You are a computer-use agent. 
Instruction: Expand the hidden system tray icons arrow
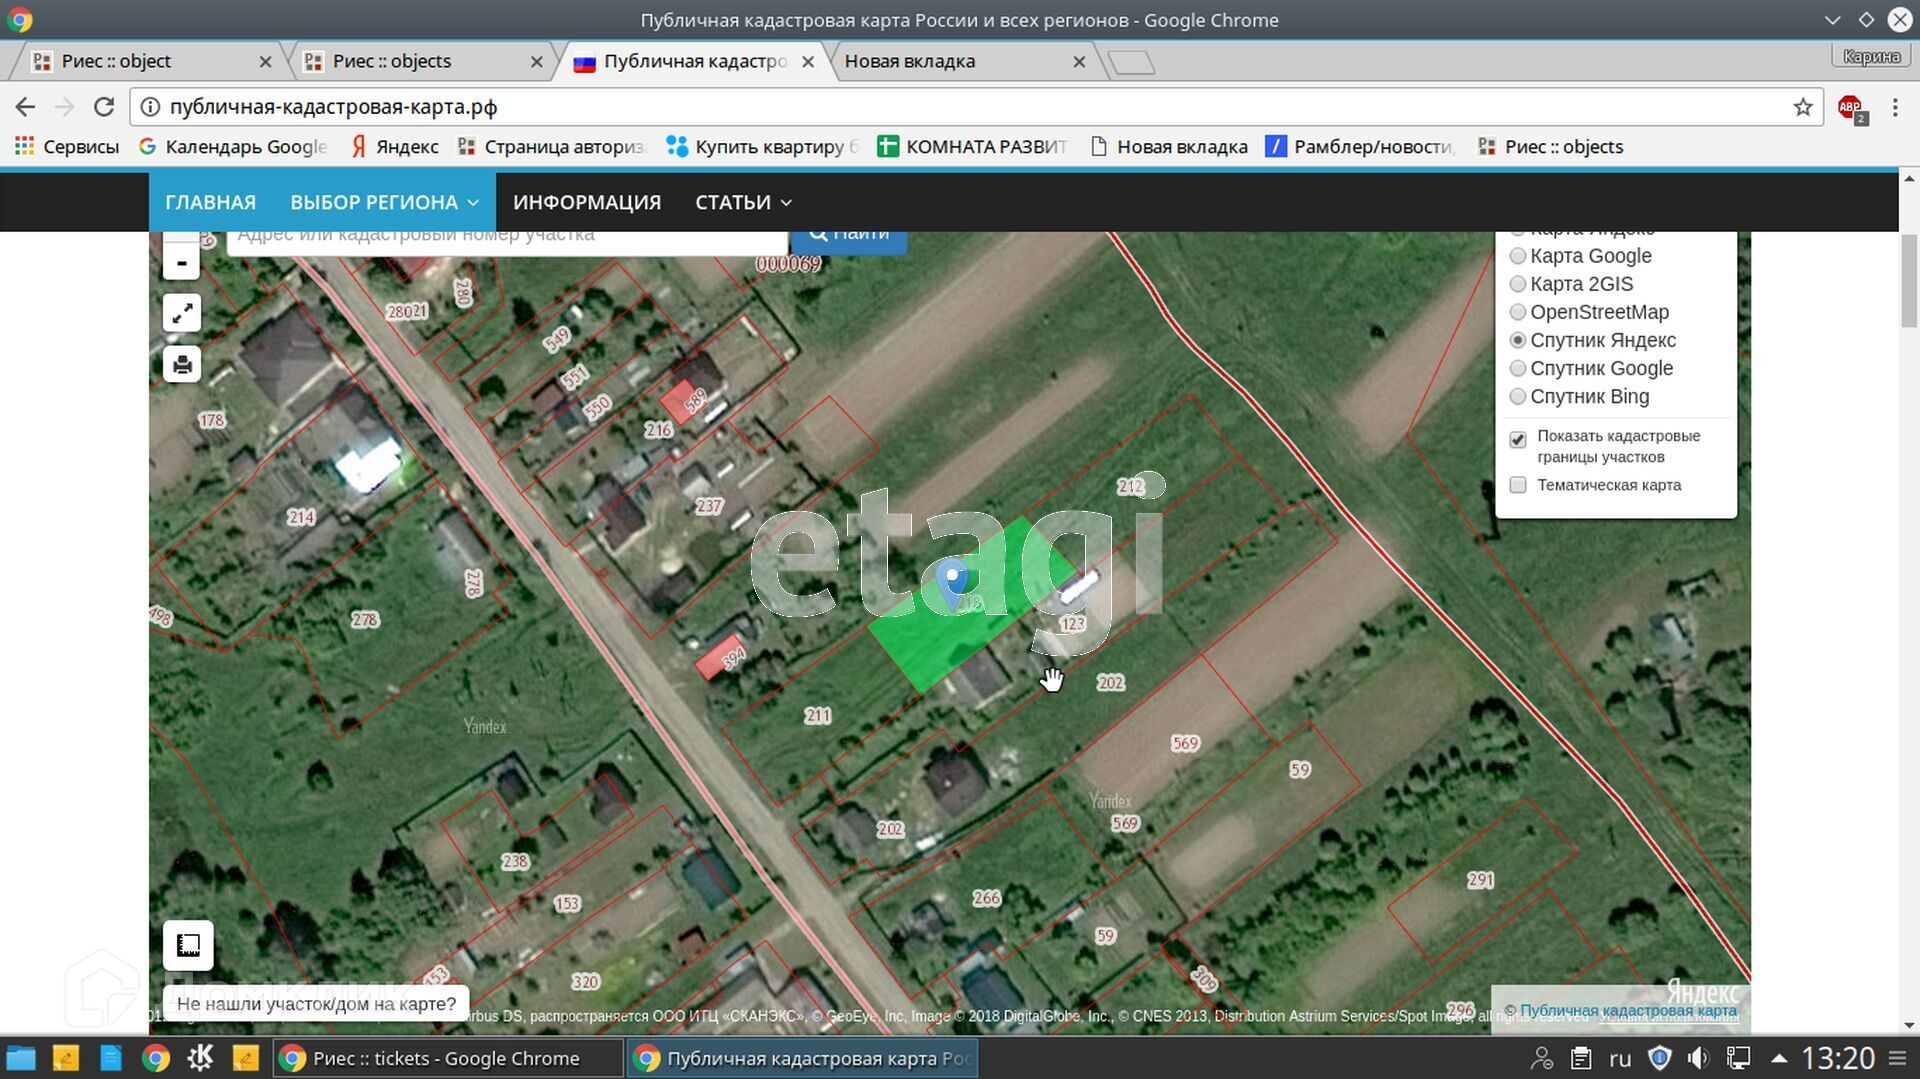coord(1779,1058)
